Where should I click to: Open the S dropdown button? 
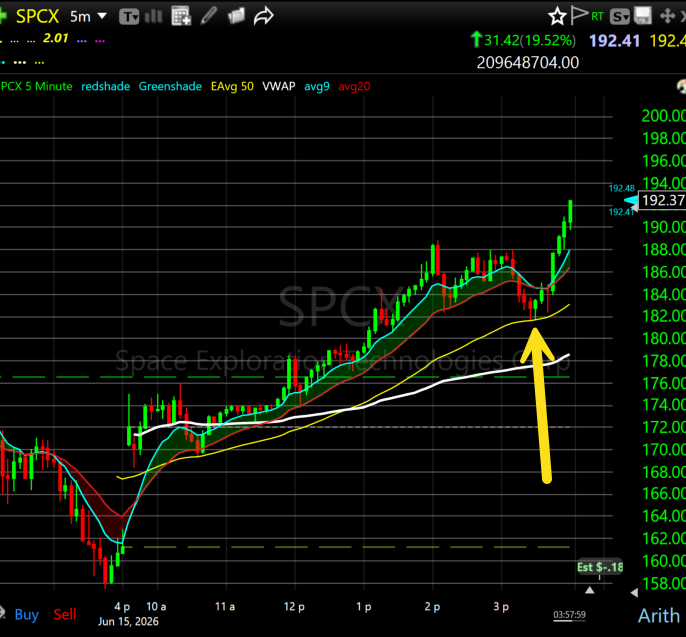(620, 17)
